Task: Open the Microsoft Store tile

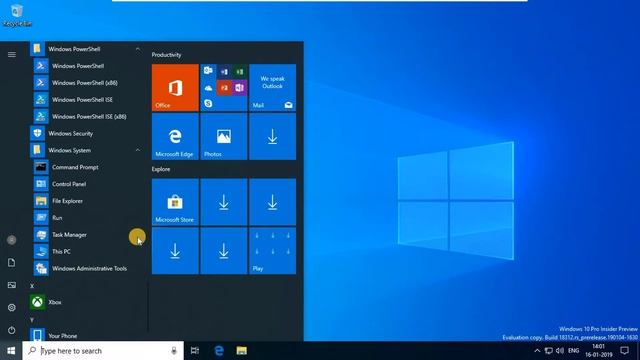Action: coord(175,202)
